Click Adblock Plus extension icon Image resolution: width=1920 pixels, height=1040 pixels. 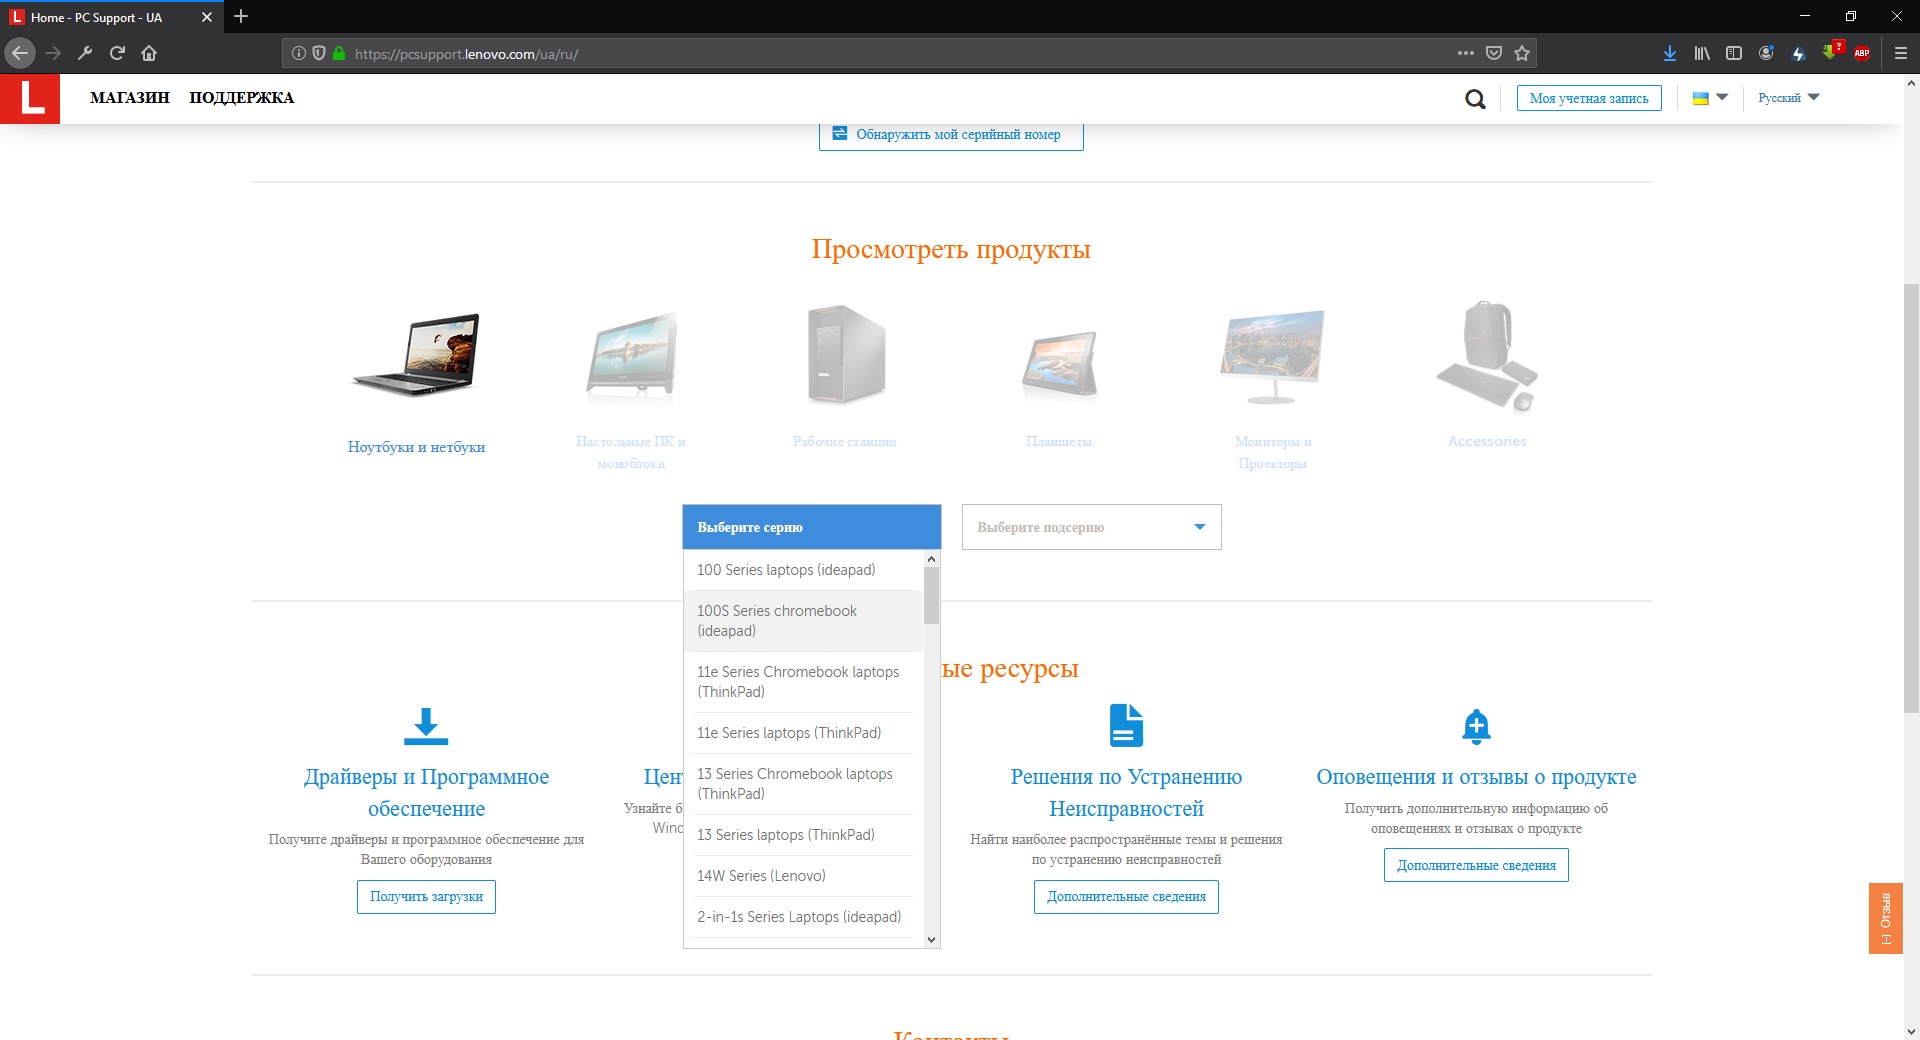pyautogui.click(x=1862, y=53)
